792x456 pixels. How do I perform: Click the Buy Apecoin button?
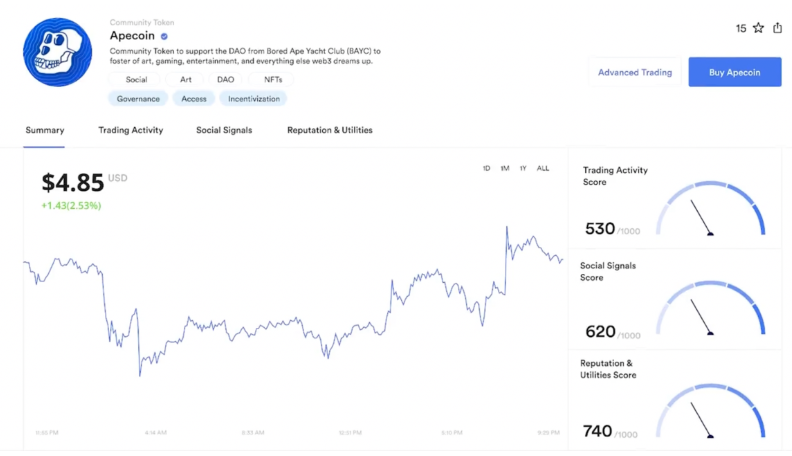coord(735,72)
